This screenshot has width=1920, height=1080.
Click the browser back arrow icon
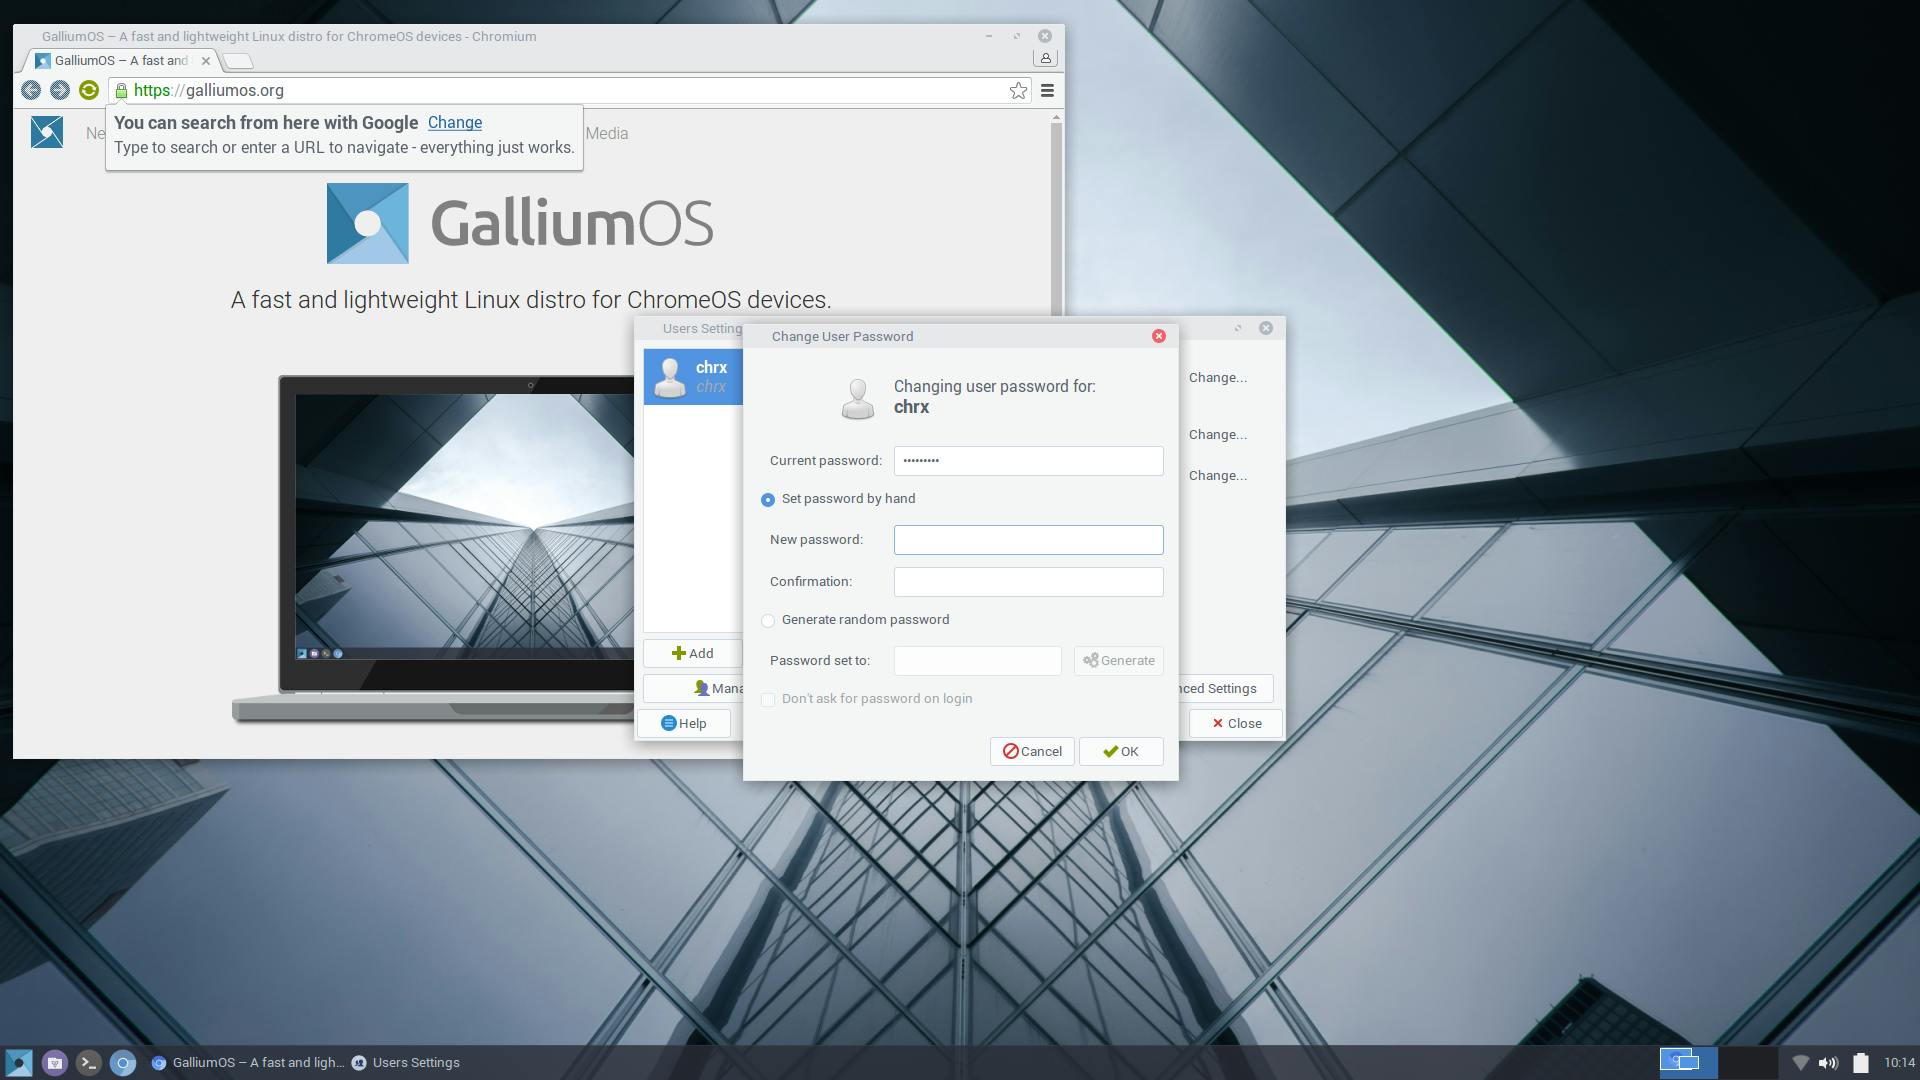[31, 90]
